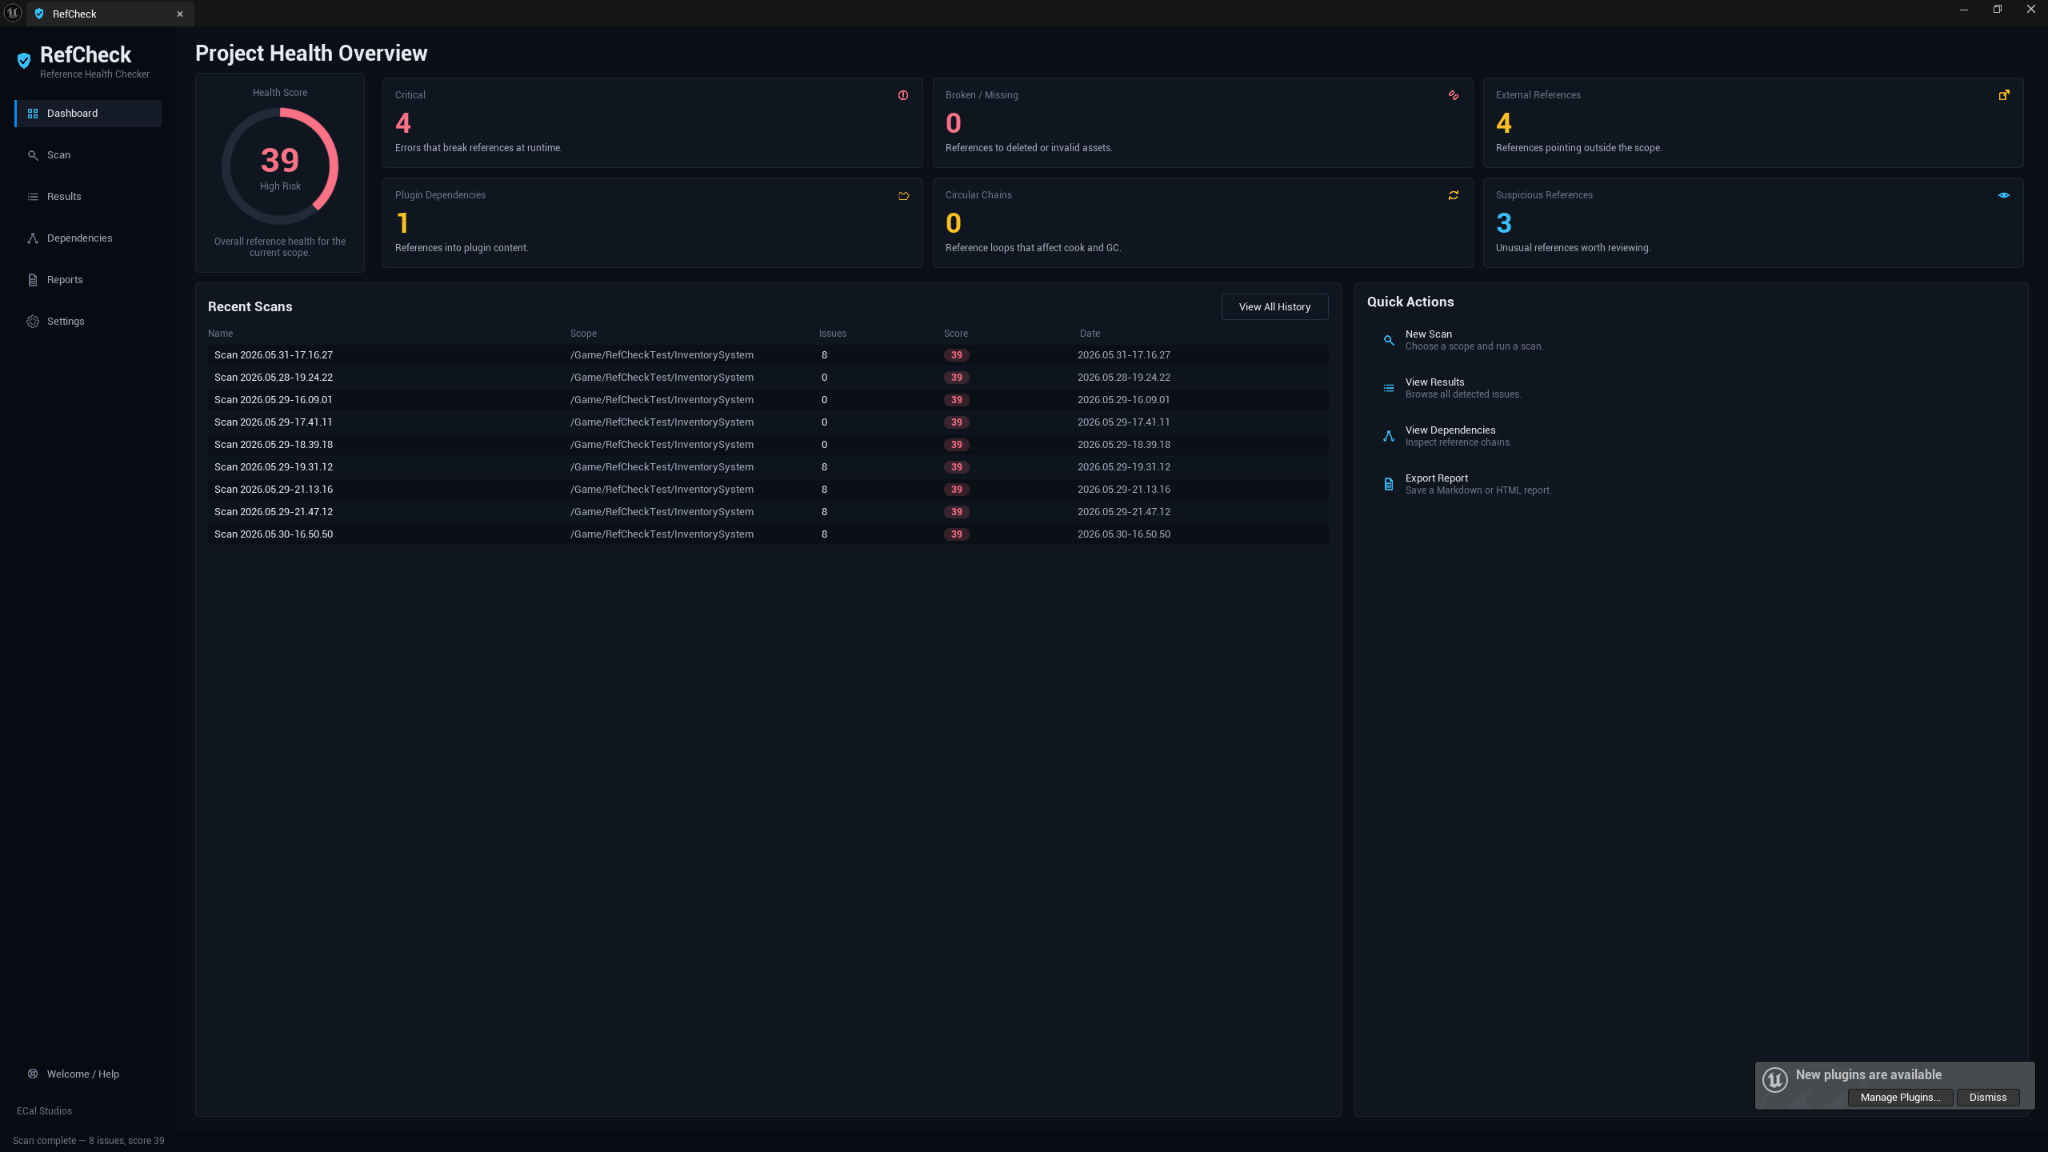Click the View Results list icon
Viewport: 2048px width, 1152px height.
(1388, 388)
